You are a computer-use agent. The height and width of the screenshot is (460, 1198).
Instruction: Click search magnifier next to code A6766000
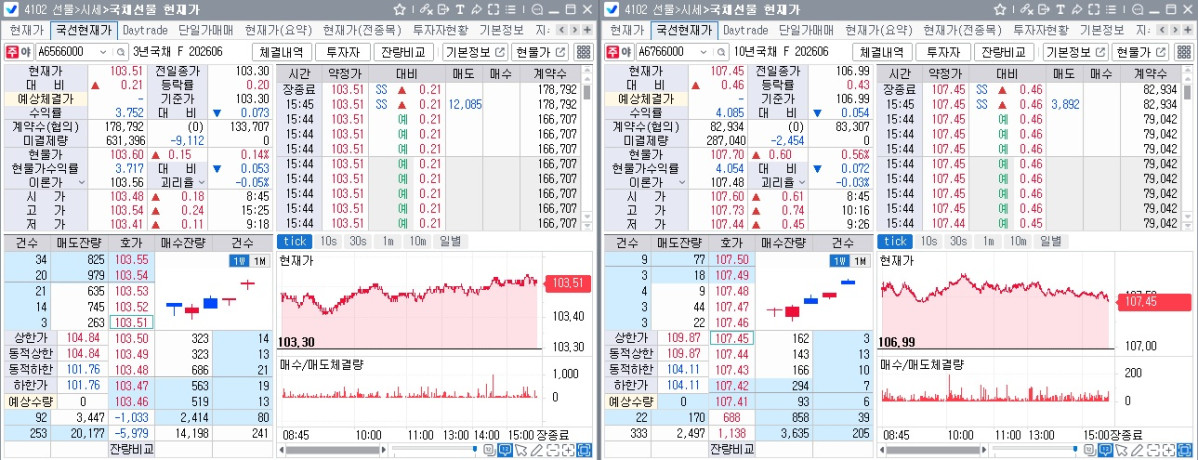pos(720,52)
